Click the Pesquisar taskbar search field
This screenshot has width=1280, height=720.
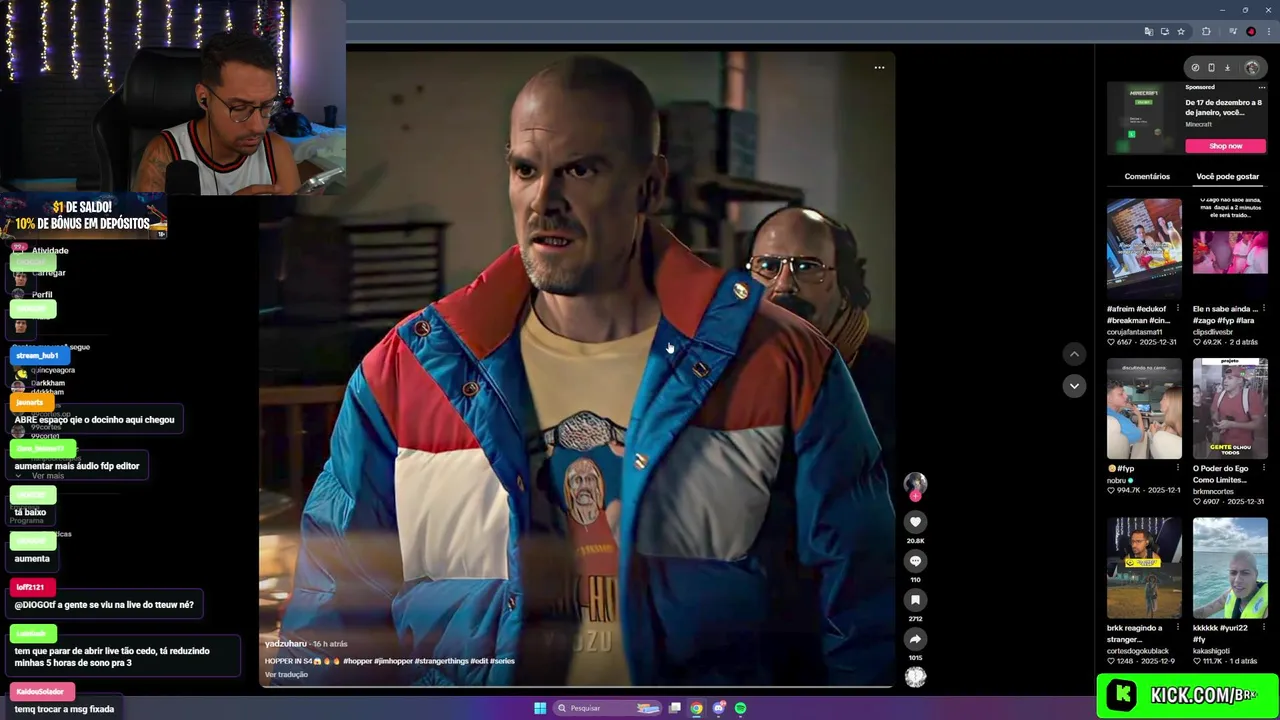point(608,708)
